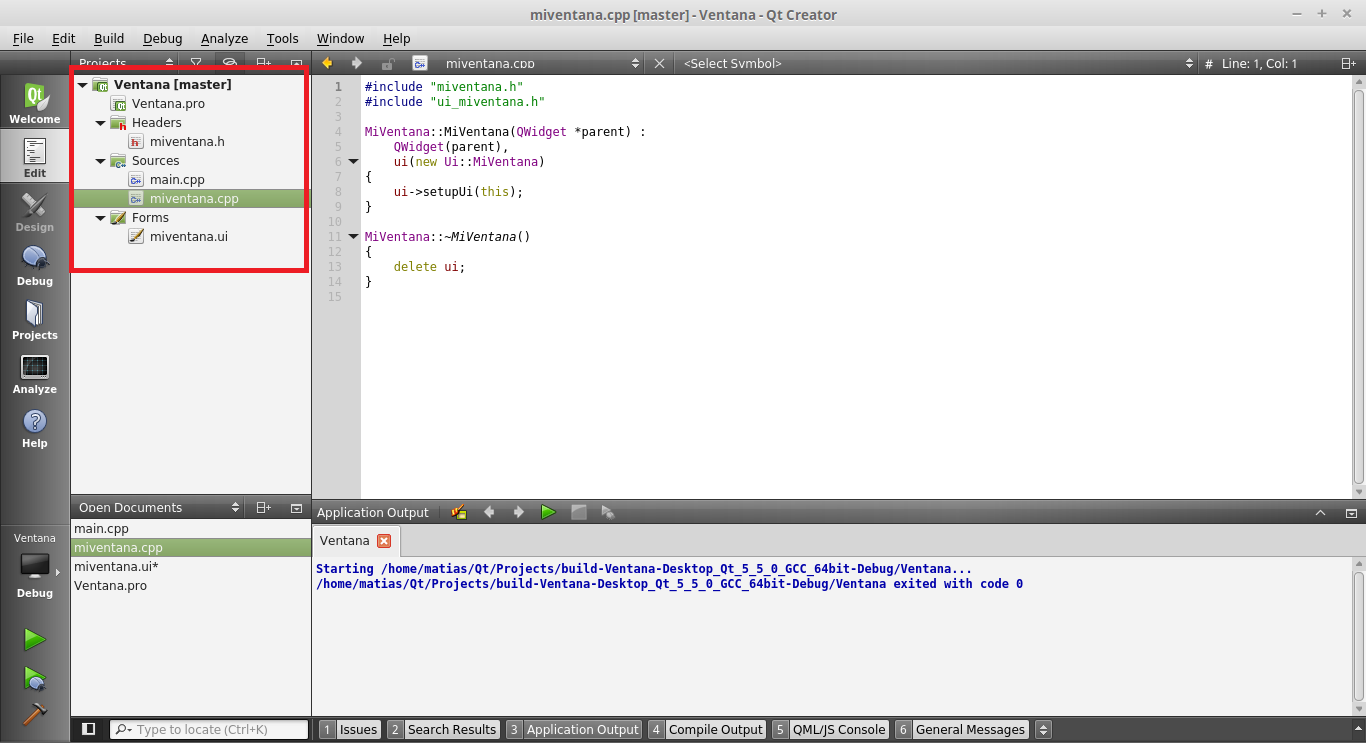Switch to Design mode

coord(35,211)
